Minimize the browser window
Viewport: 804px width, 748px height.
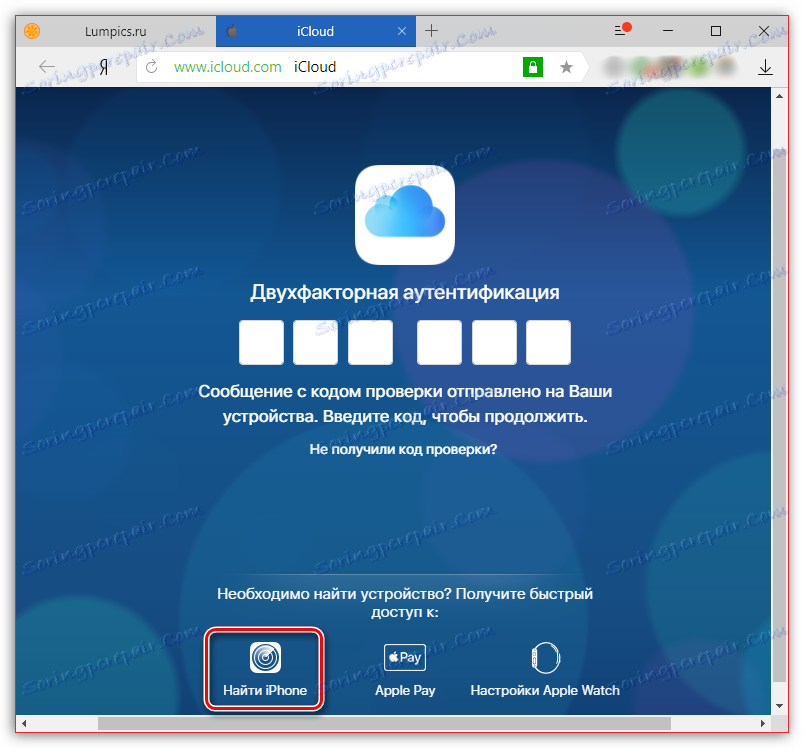coord(668,31)
